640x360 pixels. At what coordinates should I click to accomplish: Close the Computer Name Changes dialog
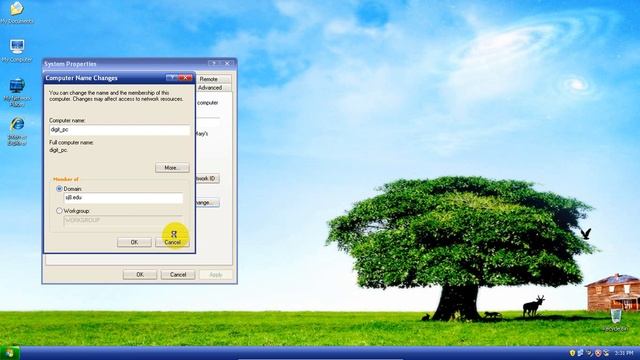185,78
